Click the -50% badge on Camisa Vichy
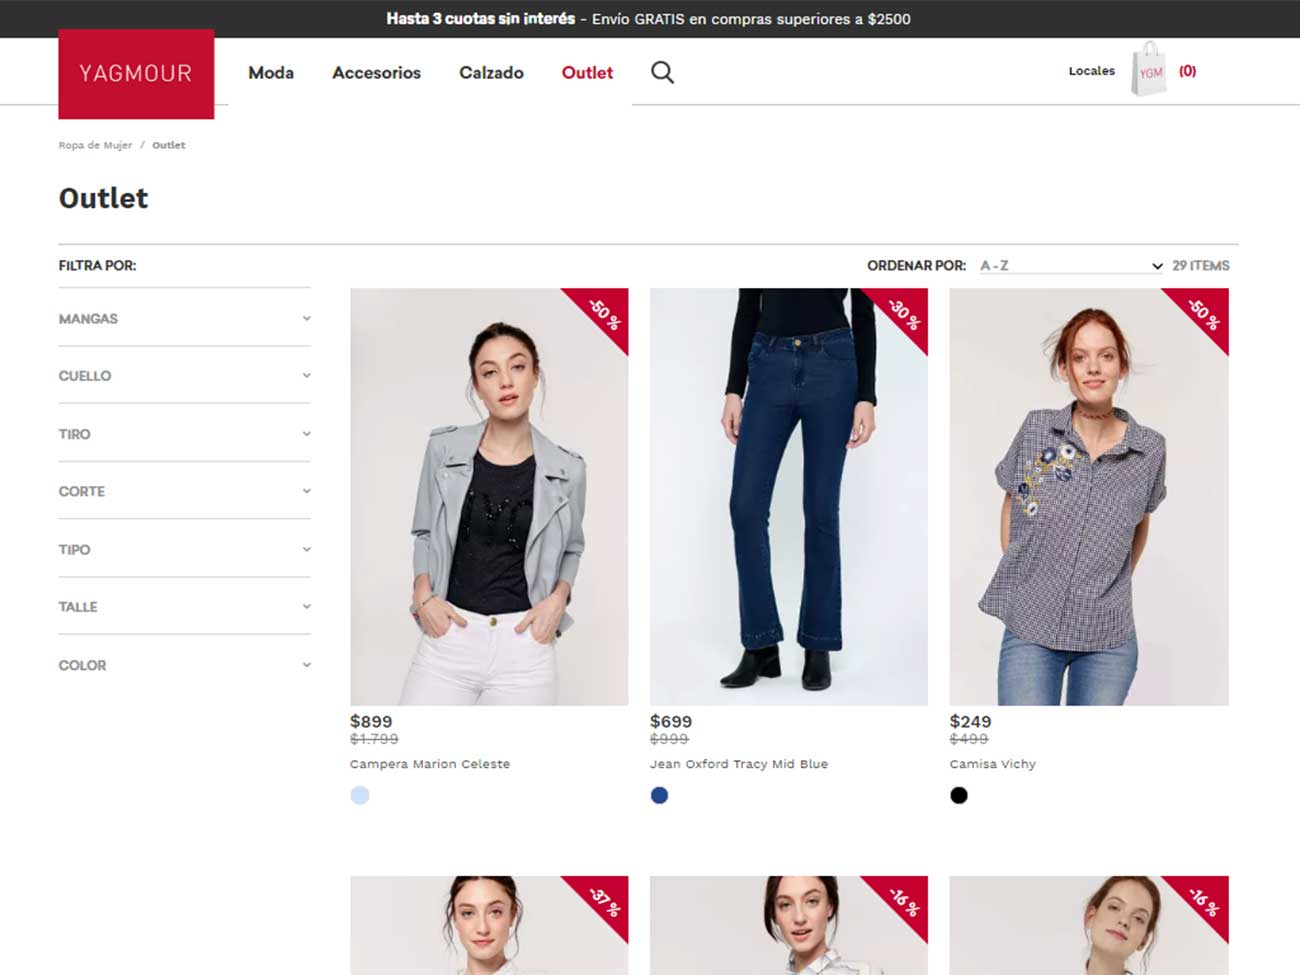The height and width of the screenshot is (975, 1300). 1202,314
